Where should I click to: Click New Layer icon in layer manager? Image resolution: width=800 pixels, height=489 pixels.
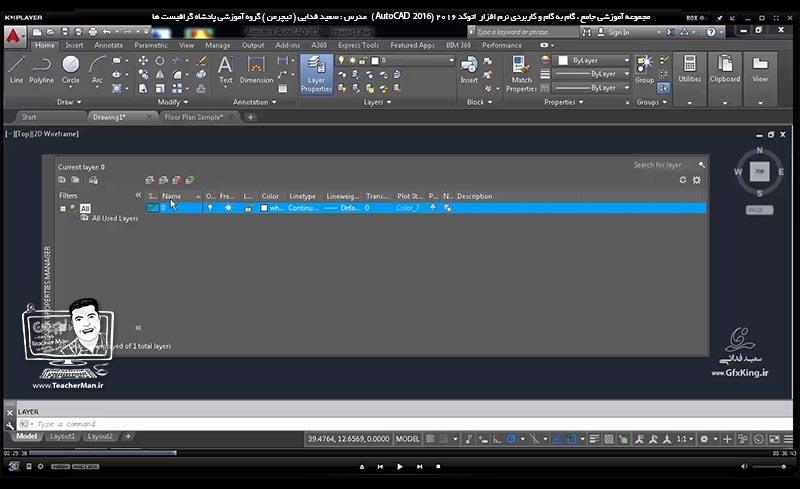149,180
